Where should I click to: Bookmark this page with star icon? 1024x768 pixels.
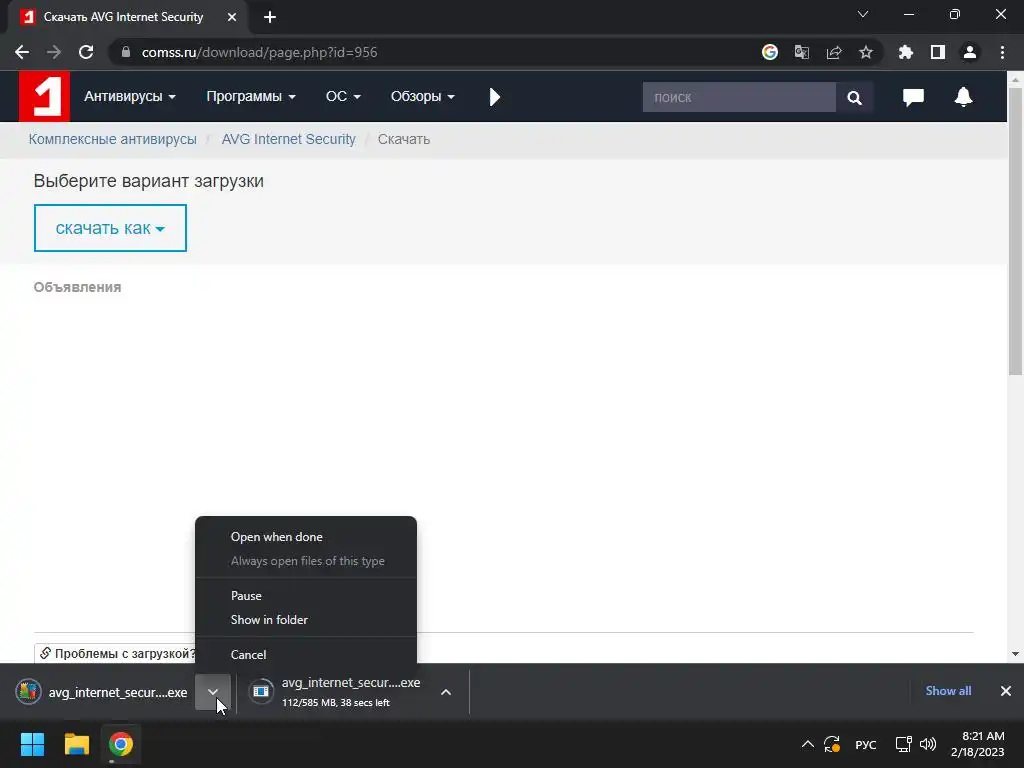click(865, 52)
